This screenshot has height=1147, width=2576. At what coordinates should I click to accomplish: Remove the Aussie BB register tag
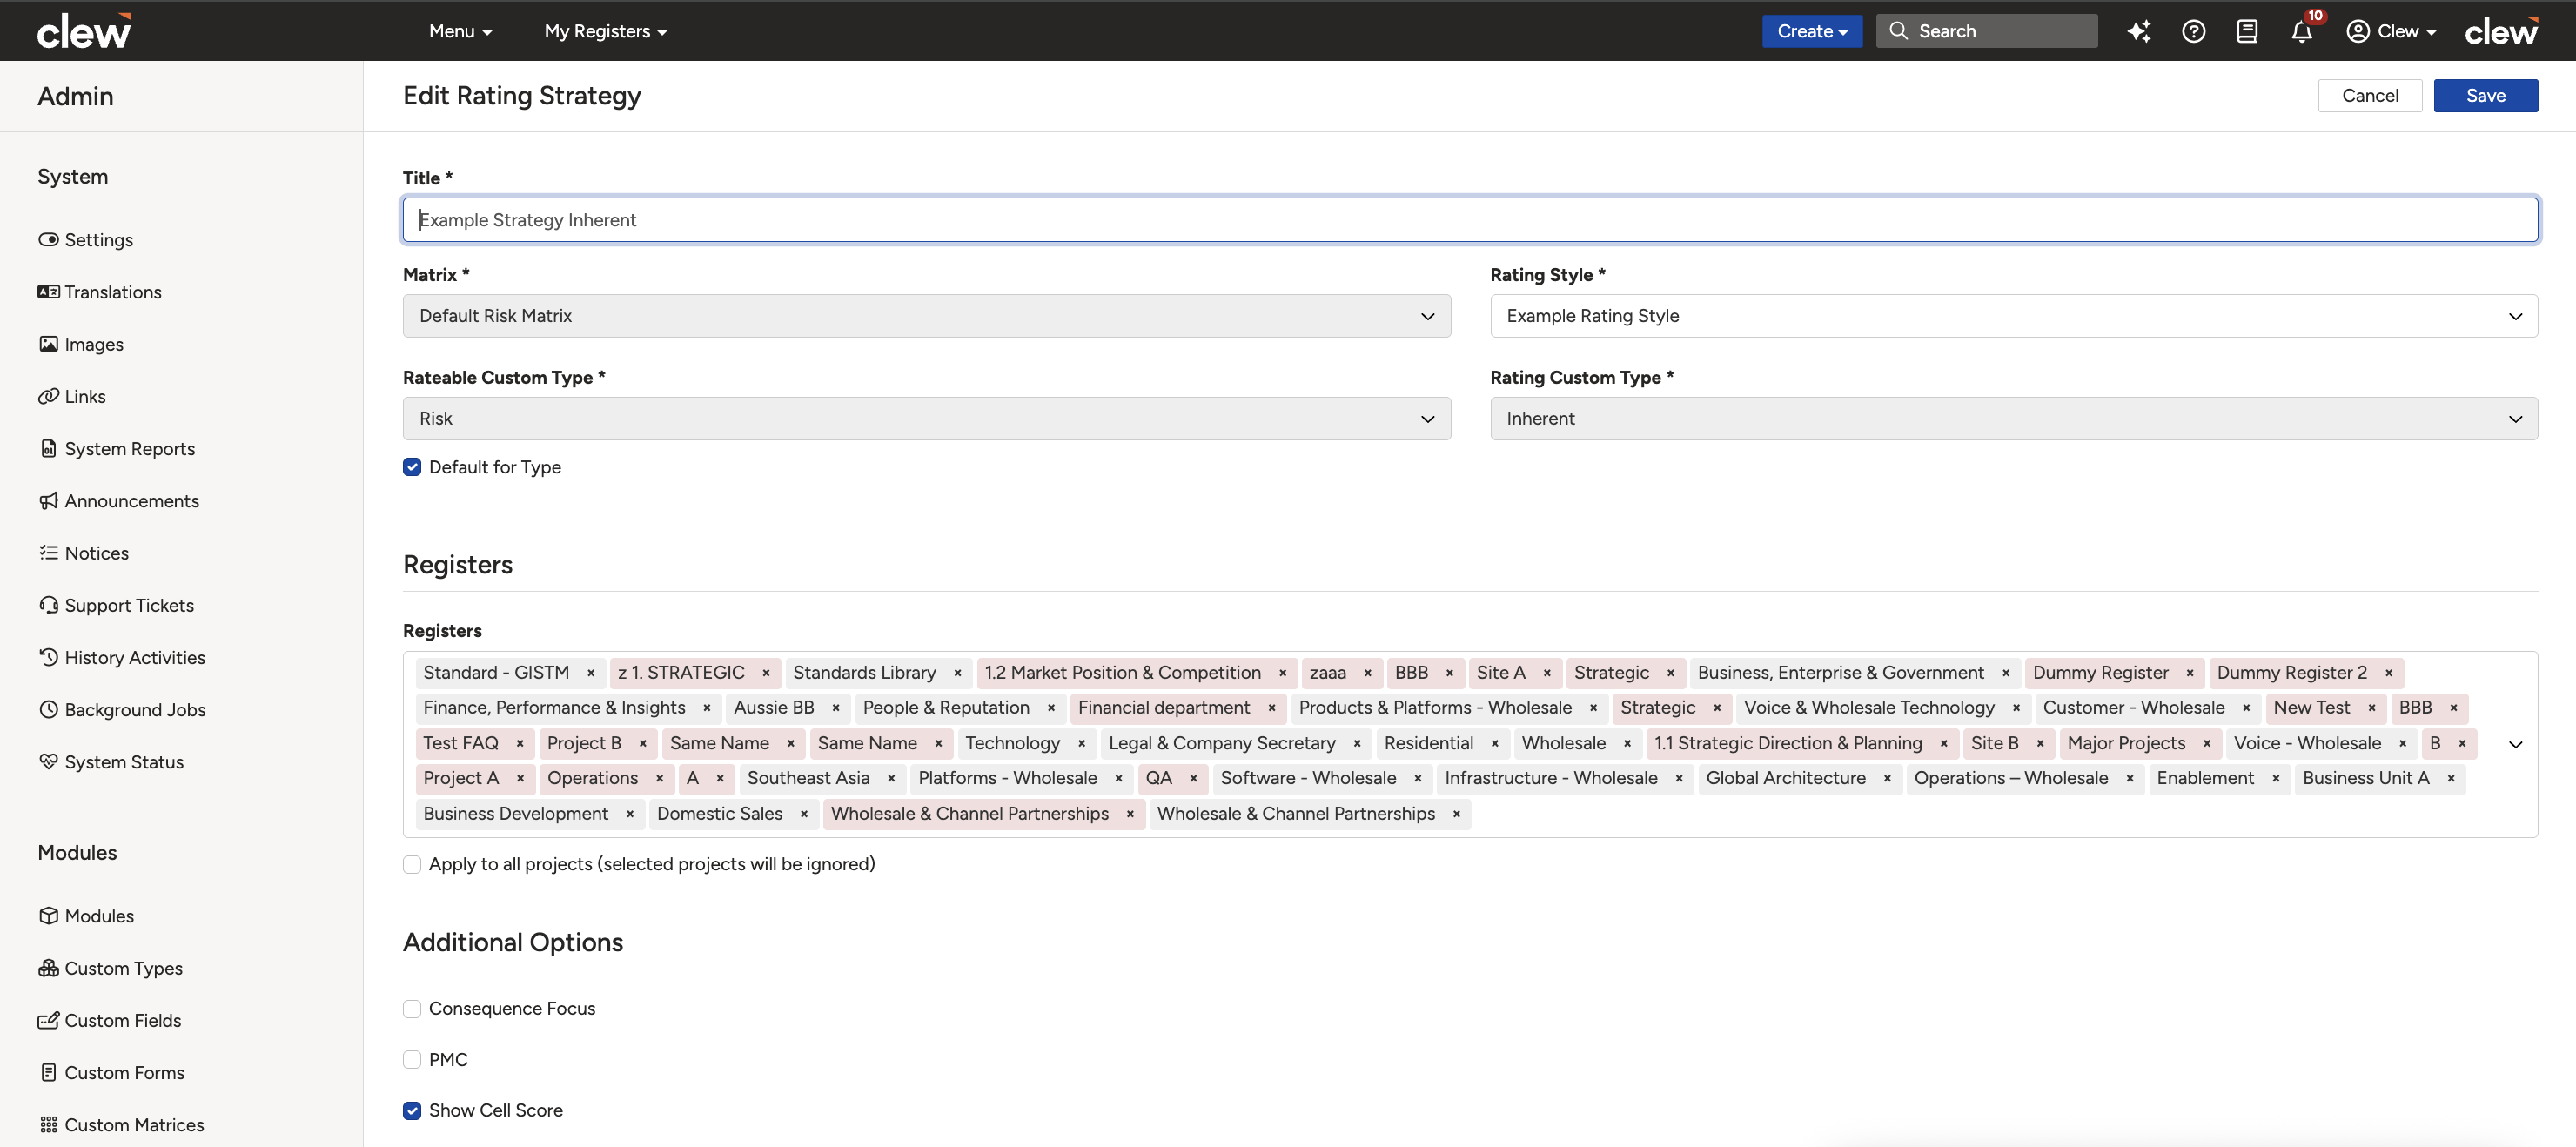point(836,708)
